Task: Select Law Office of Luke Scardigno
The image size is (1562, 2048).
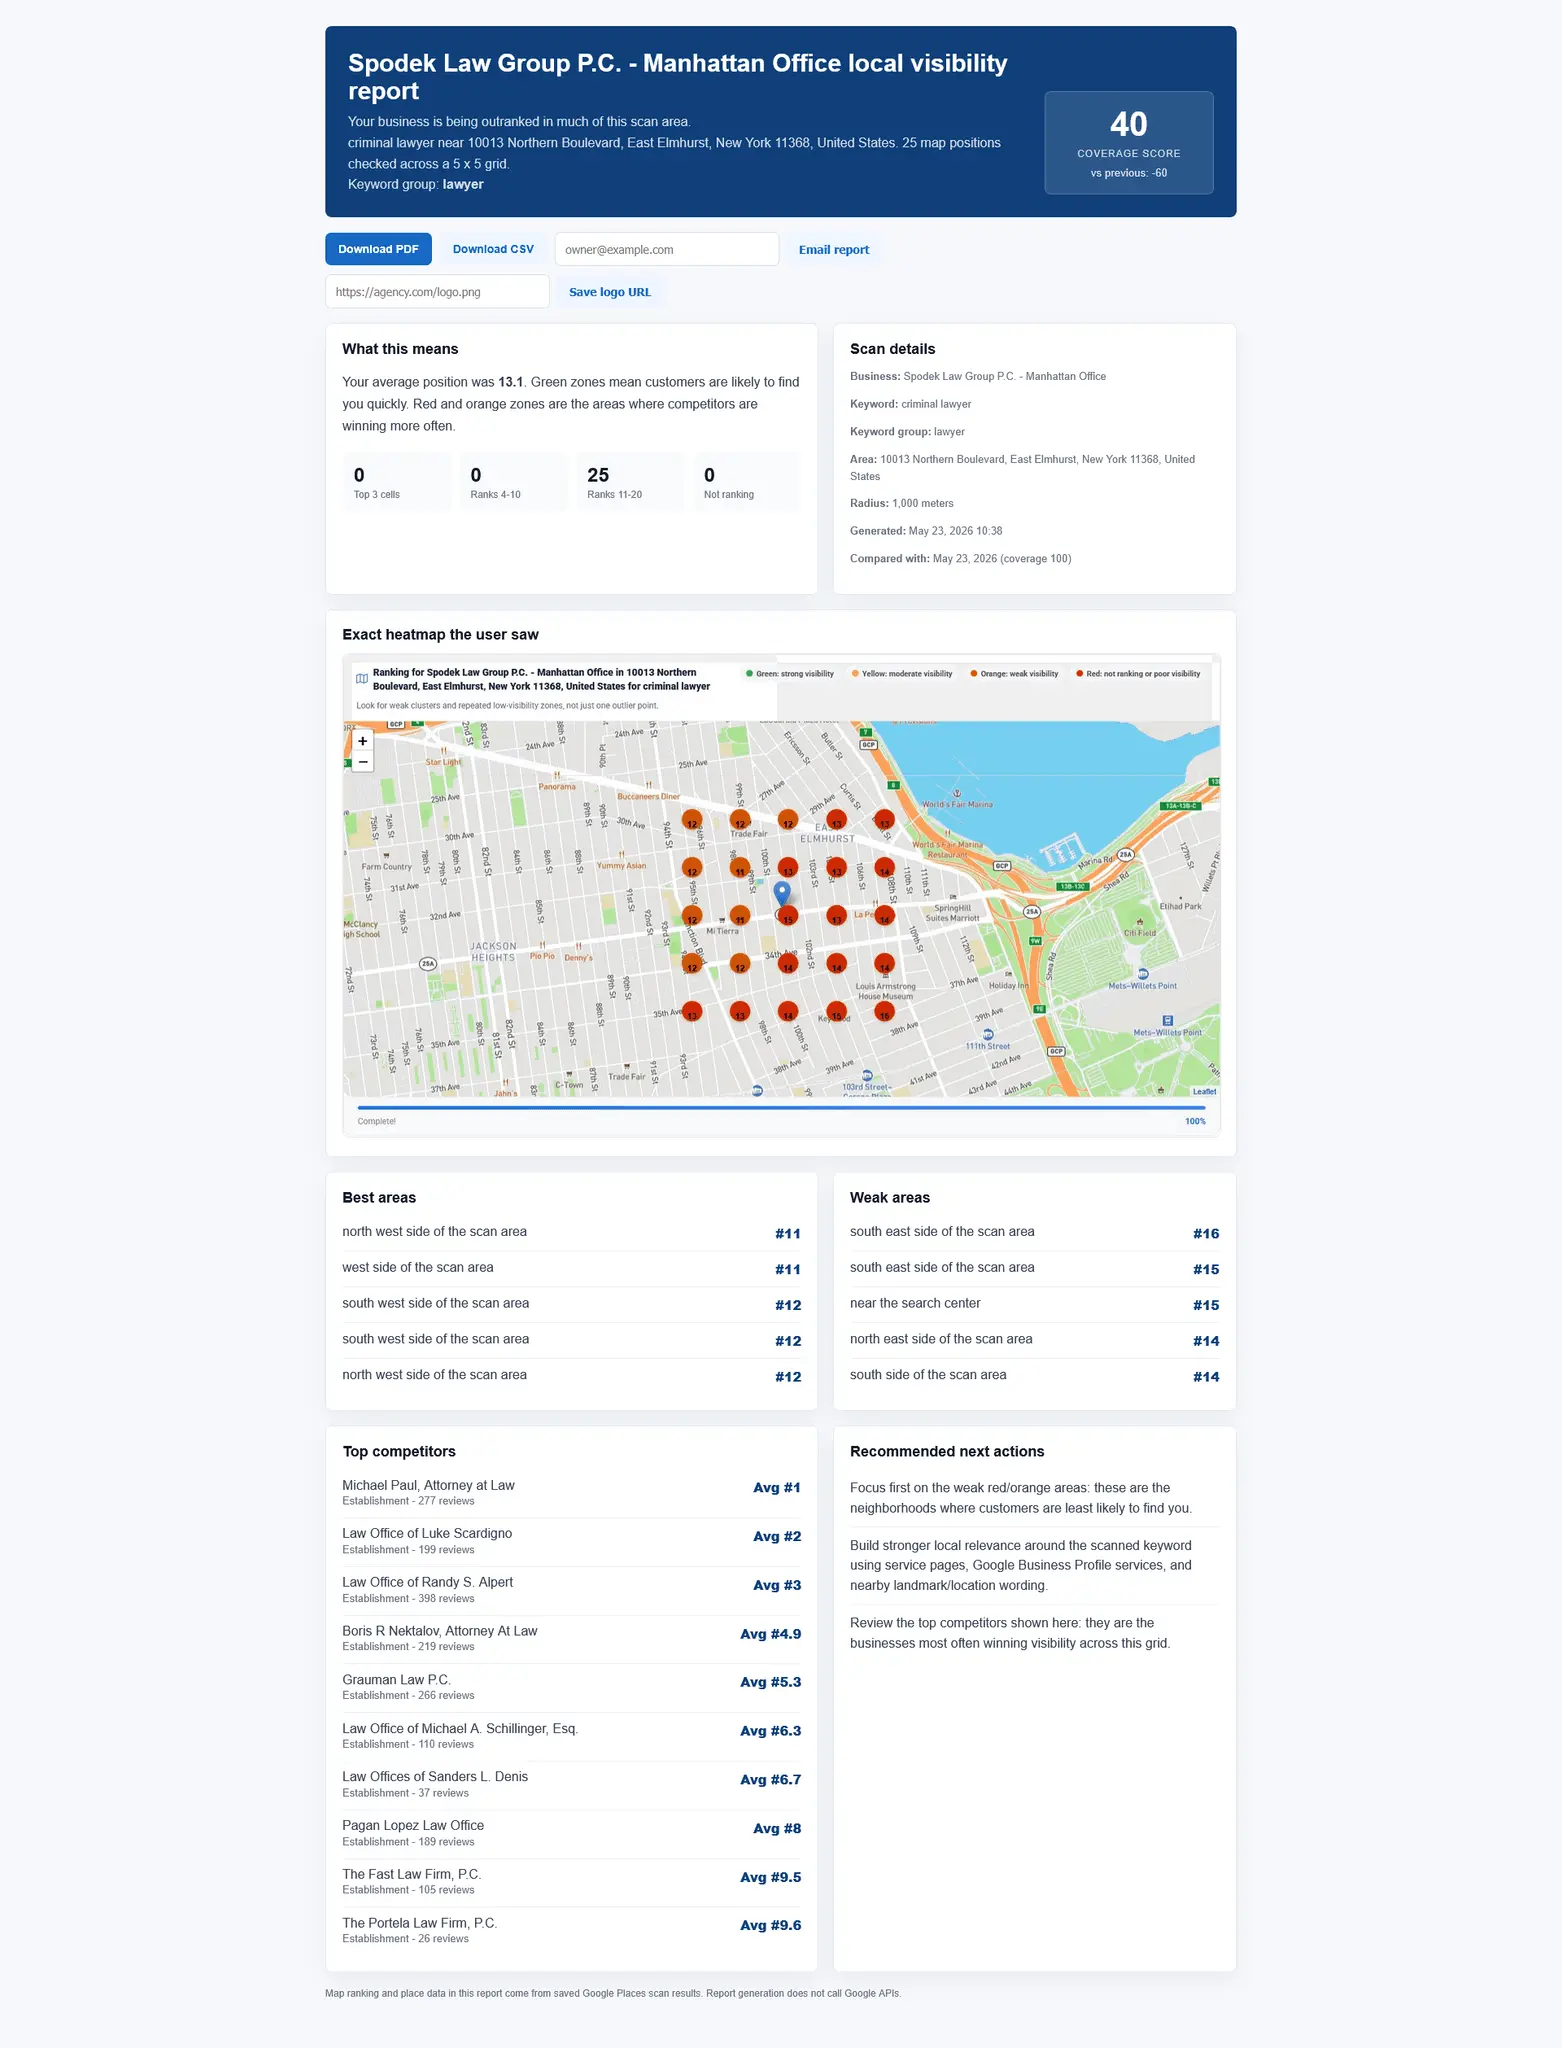Action: 571,1541
